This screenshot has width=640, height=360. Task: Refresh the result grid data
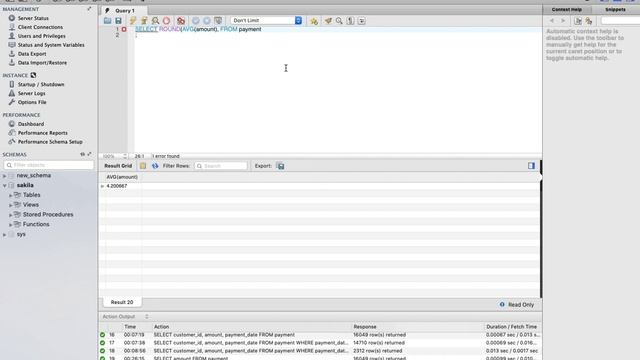pos(155,166)
